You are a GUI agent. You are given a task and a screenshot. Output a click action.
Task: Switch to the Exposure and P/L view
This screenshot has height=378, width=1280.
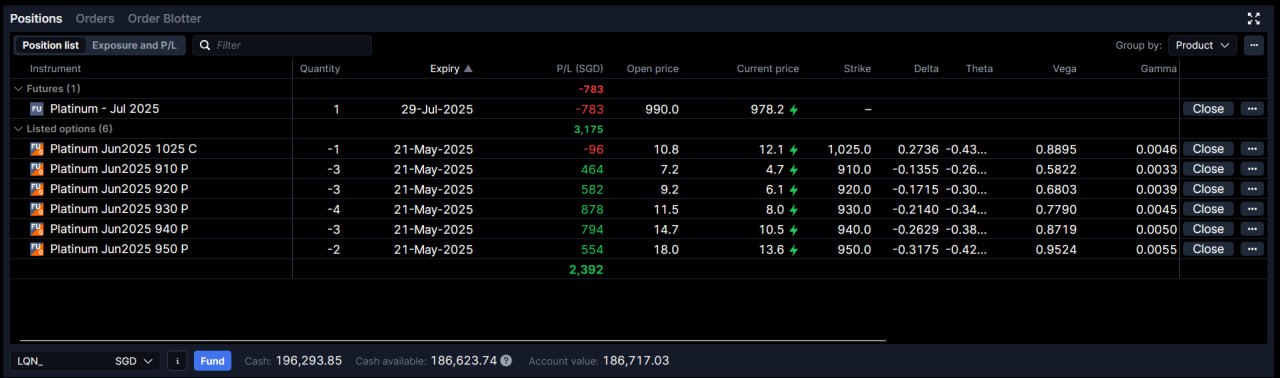pyautogui.click(x=134, y=45)
